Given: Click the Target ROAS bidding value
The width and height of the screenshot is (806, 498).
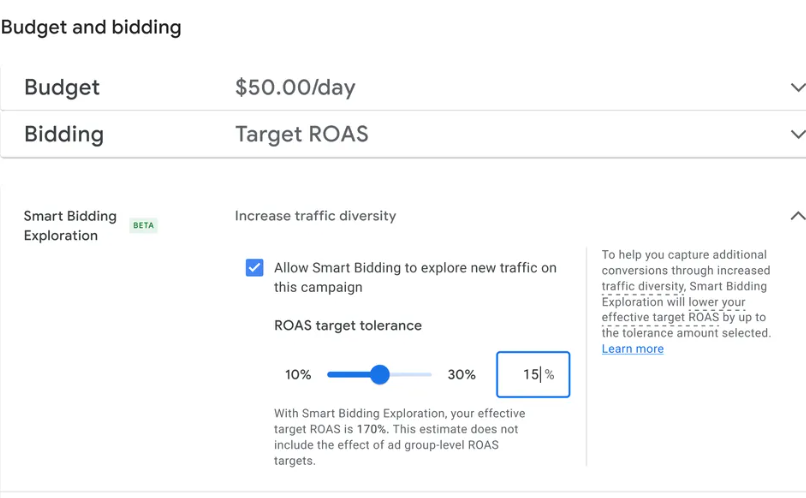Looking at the screenshot, I should click(x=302, y=134).
